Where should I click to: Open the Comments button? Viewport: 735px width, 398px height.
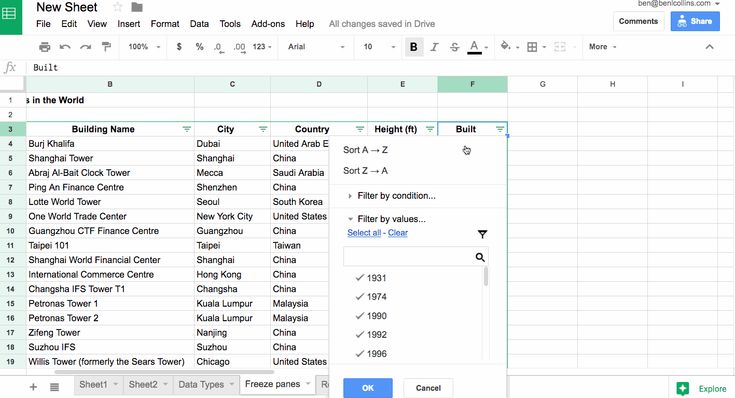click(638, 22)
